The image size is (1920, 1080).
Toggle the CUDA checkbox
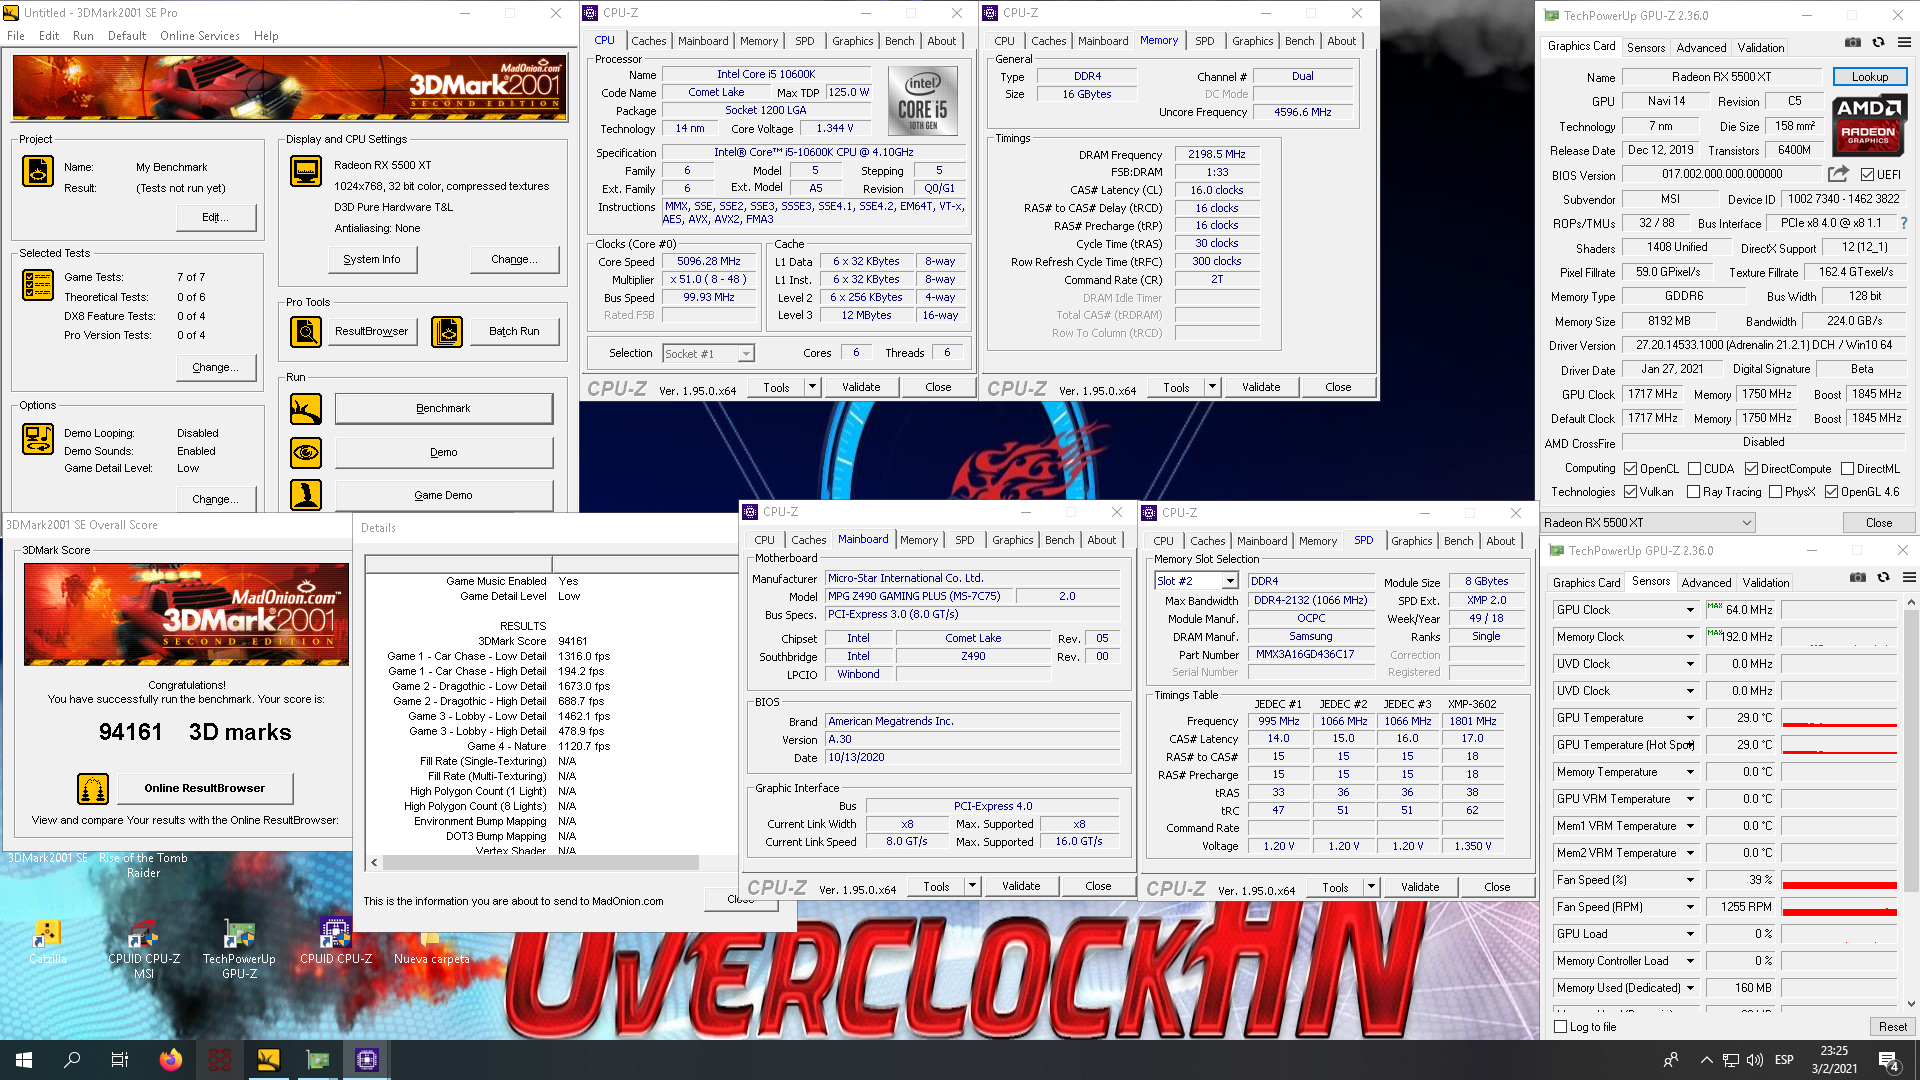click(x=1694, y=469)
